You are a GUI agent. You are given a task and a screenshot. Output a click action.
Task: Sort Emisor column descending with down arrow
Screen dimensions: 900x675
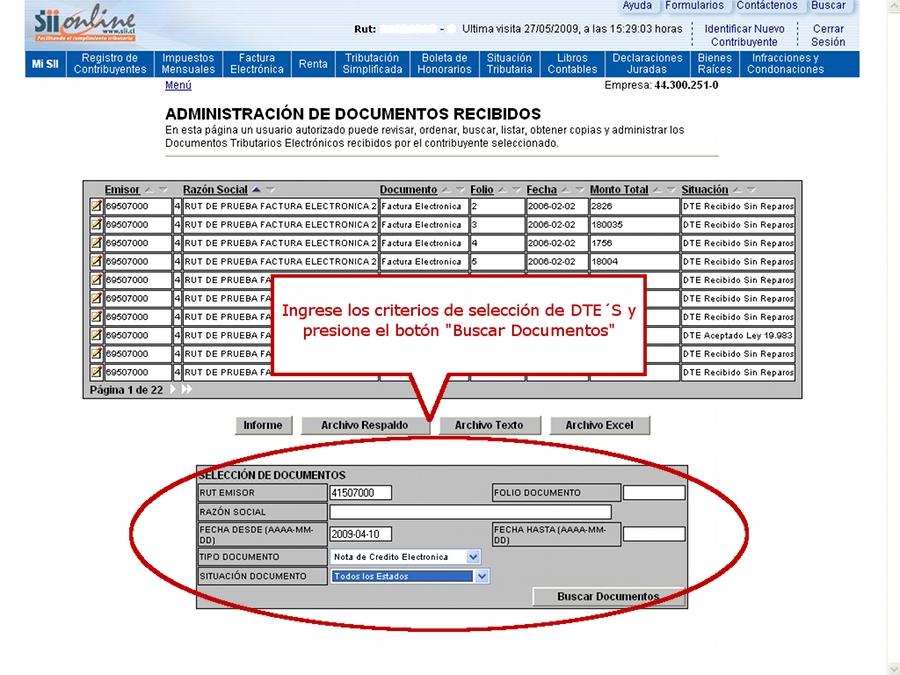pos(163,189)
